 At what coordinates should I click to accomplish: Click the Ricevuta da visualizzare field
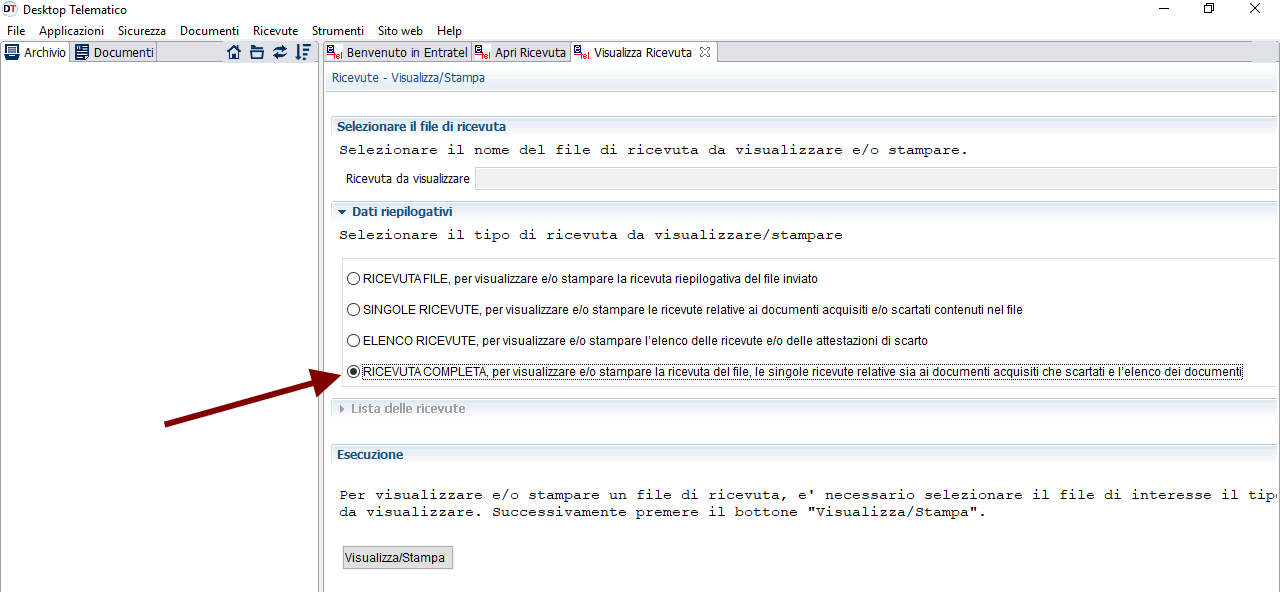click(x=875, y=179)
